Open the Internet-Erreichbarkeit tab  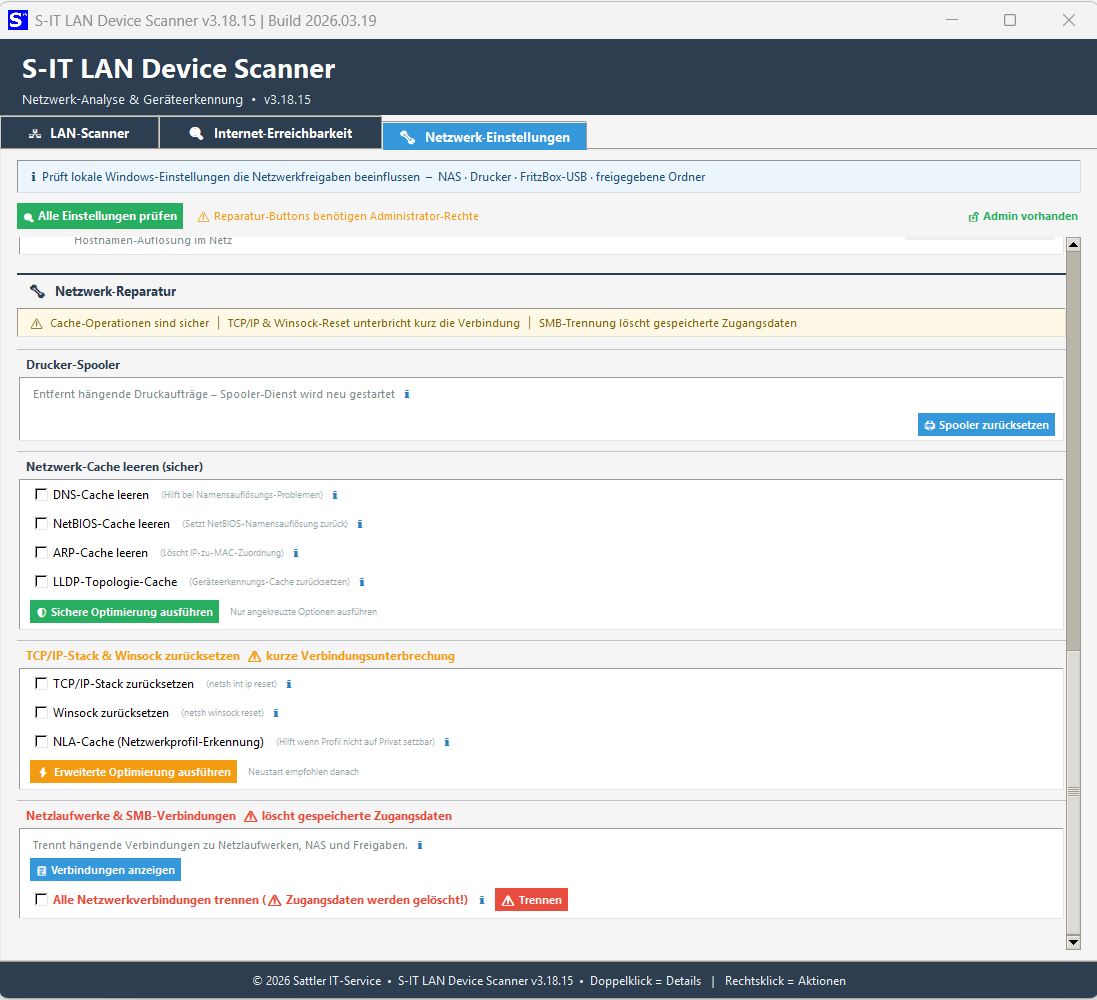click(270, 133)
